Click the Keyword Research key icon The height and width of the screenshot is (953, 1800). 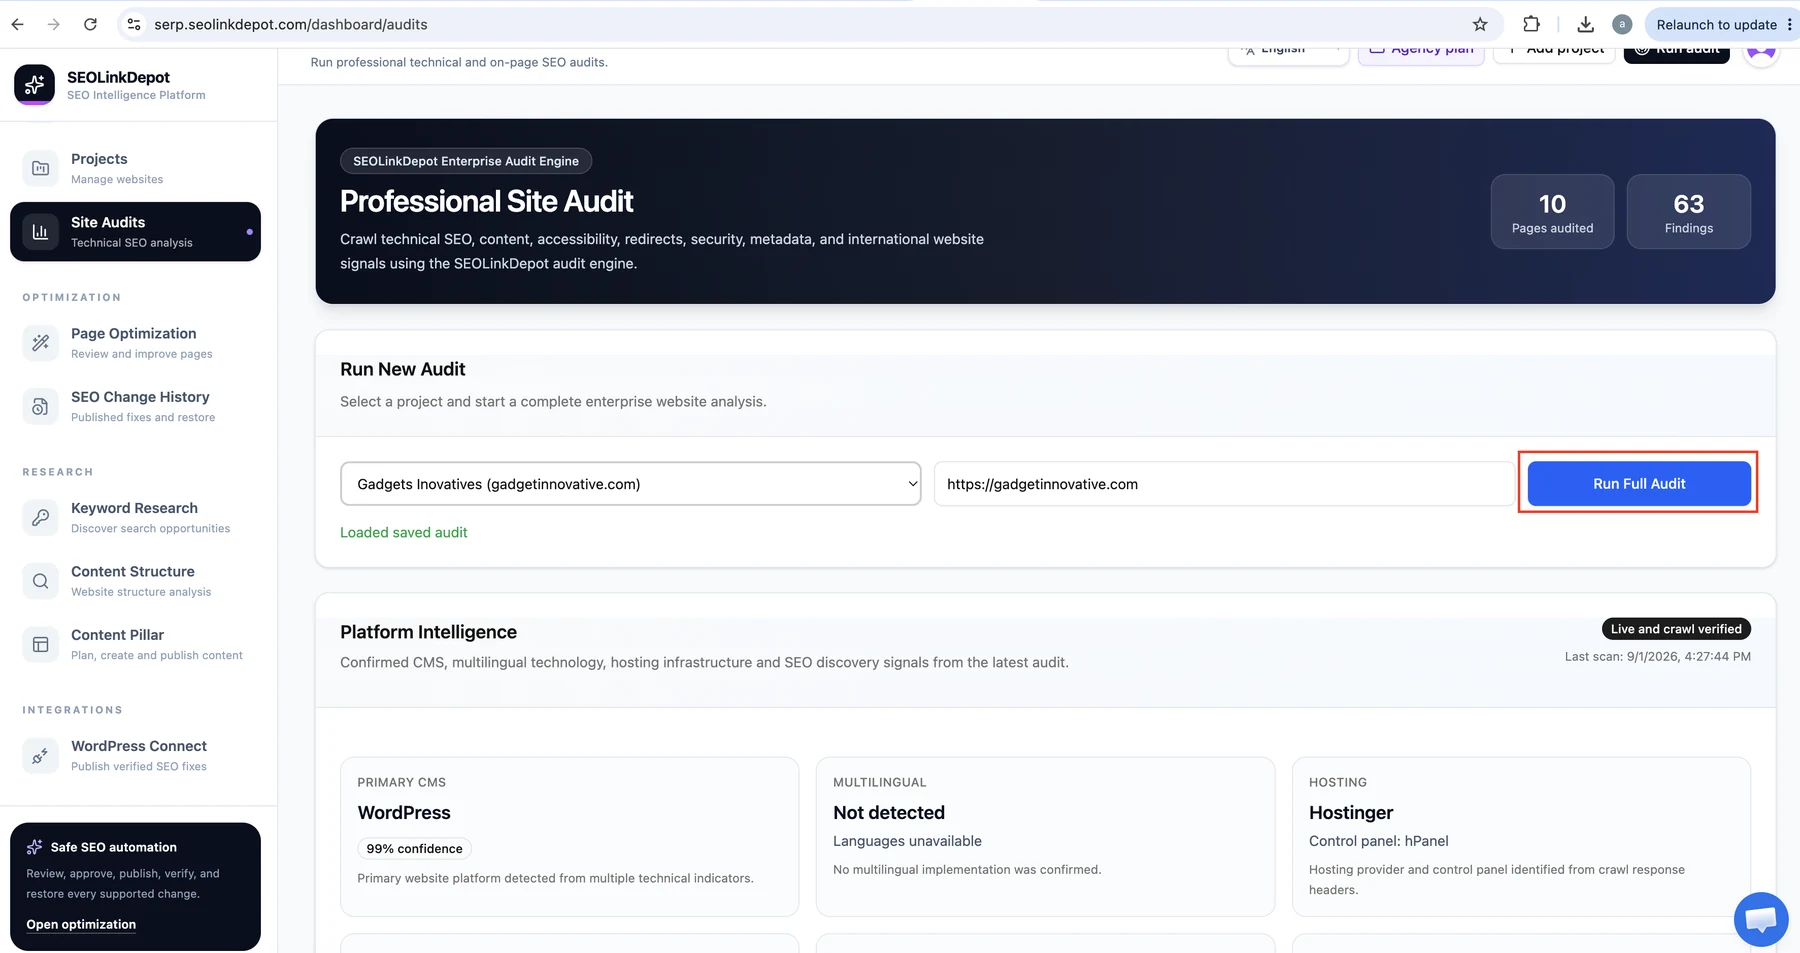40,517
